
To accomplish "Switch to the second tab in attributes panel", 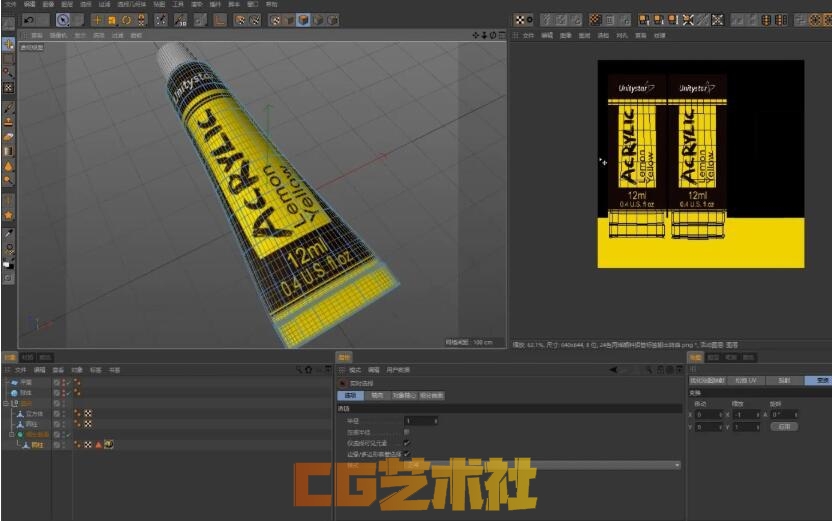I will 377,396.
